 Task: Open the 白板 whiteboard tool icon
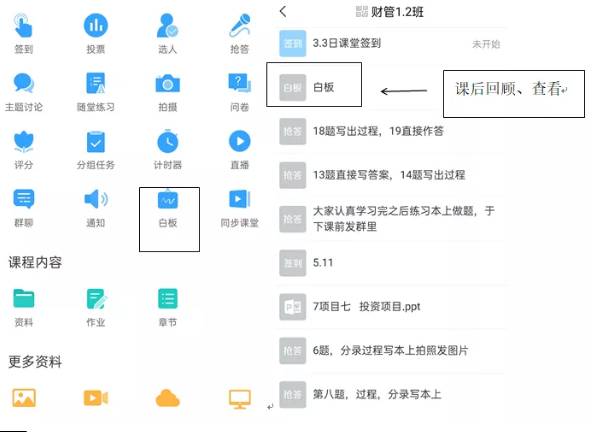pos(168,200)
